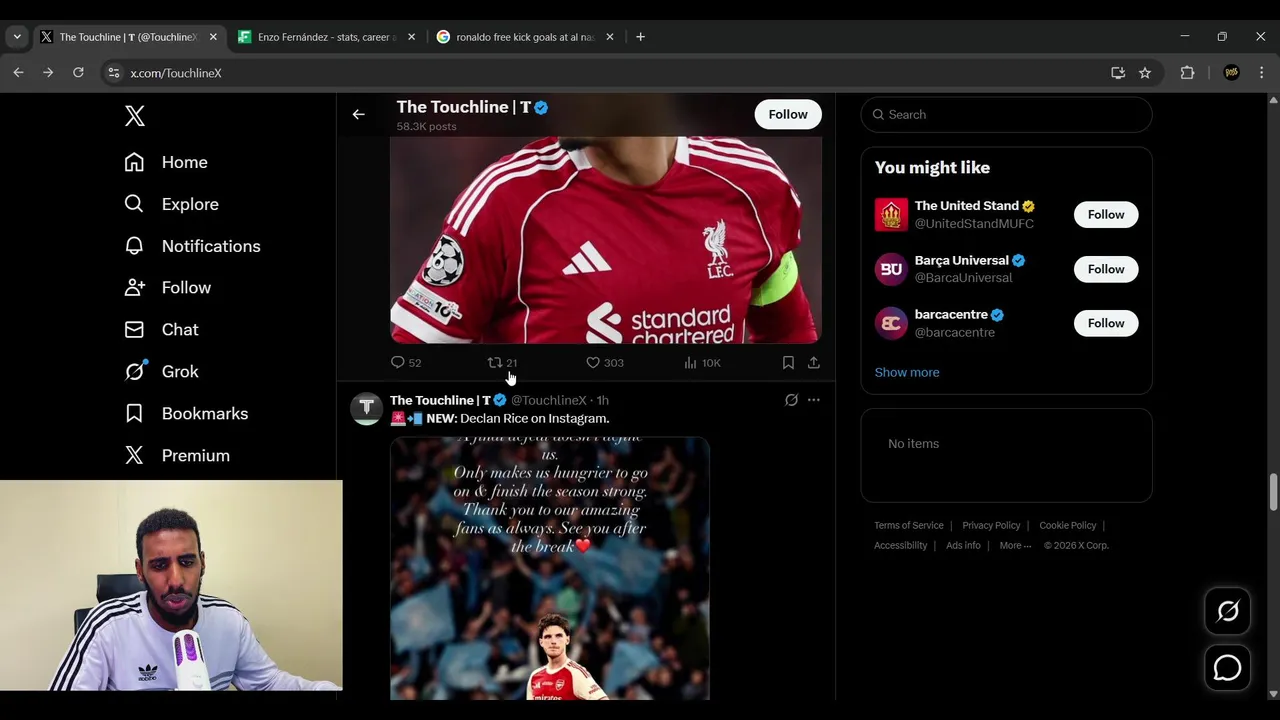The image size is (1280, 720).
Task: Open @TouchlineX handle on the Declan Rice post
Action: point(549,400)
